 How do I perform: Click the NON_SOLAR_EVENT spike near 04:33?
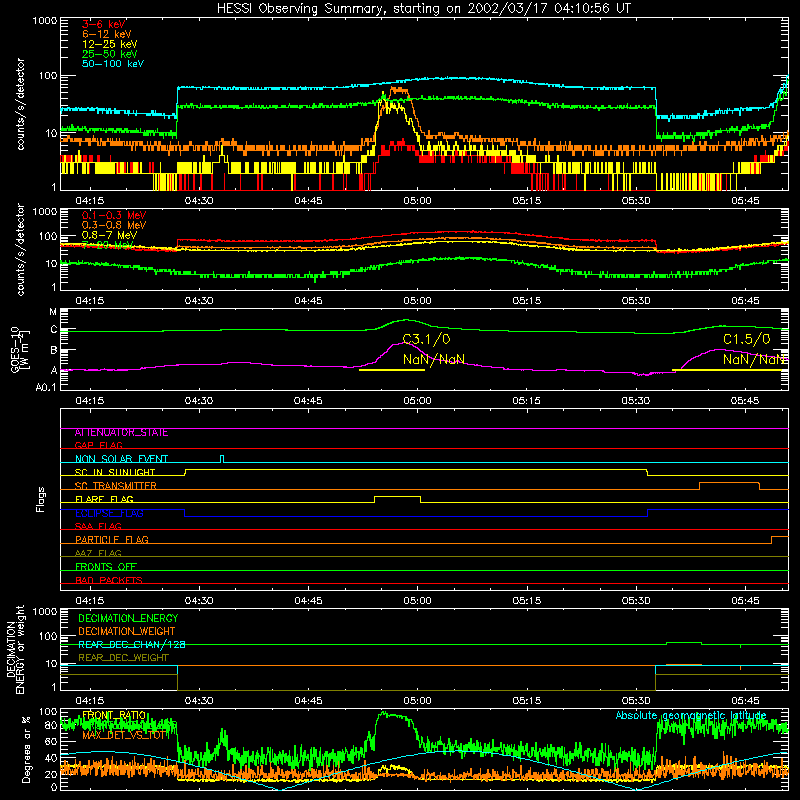[222, 458]
